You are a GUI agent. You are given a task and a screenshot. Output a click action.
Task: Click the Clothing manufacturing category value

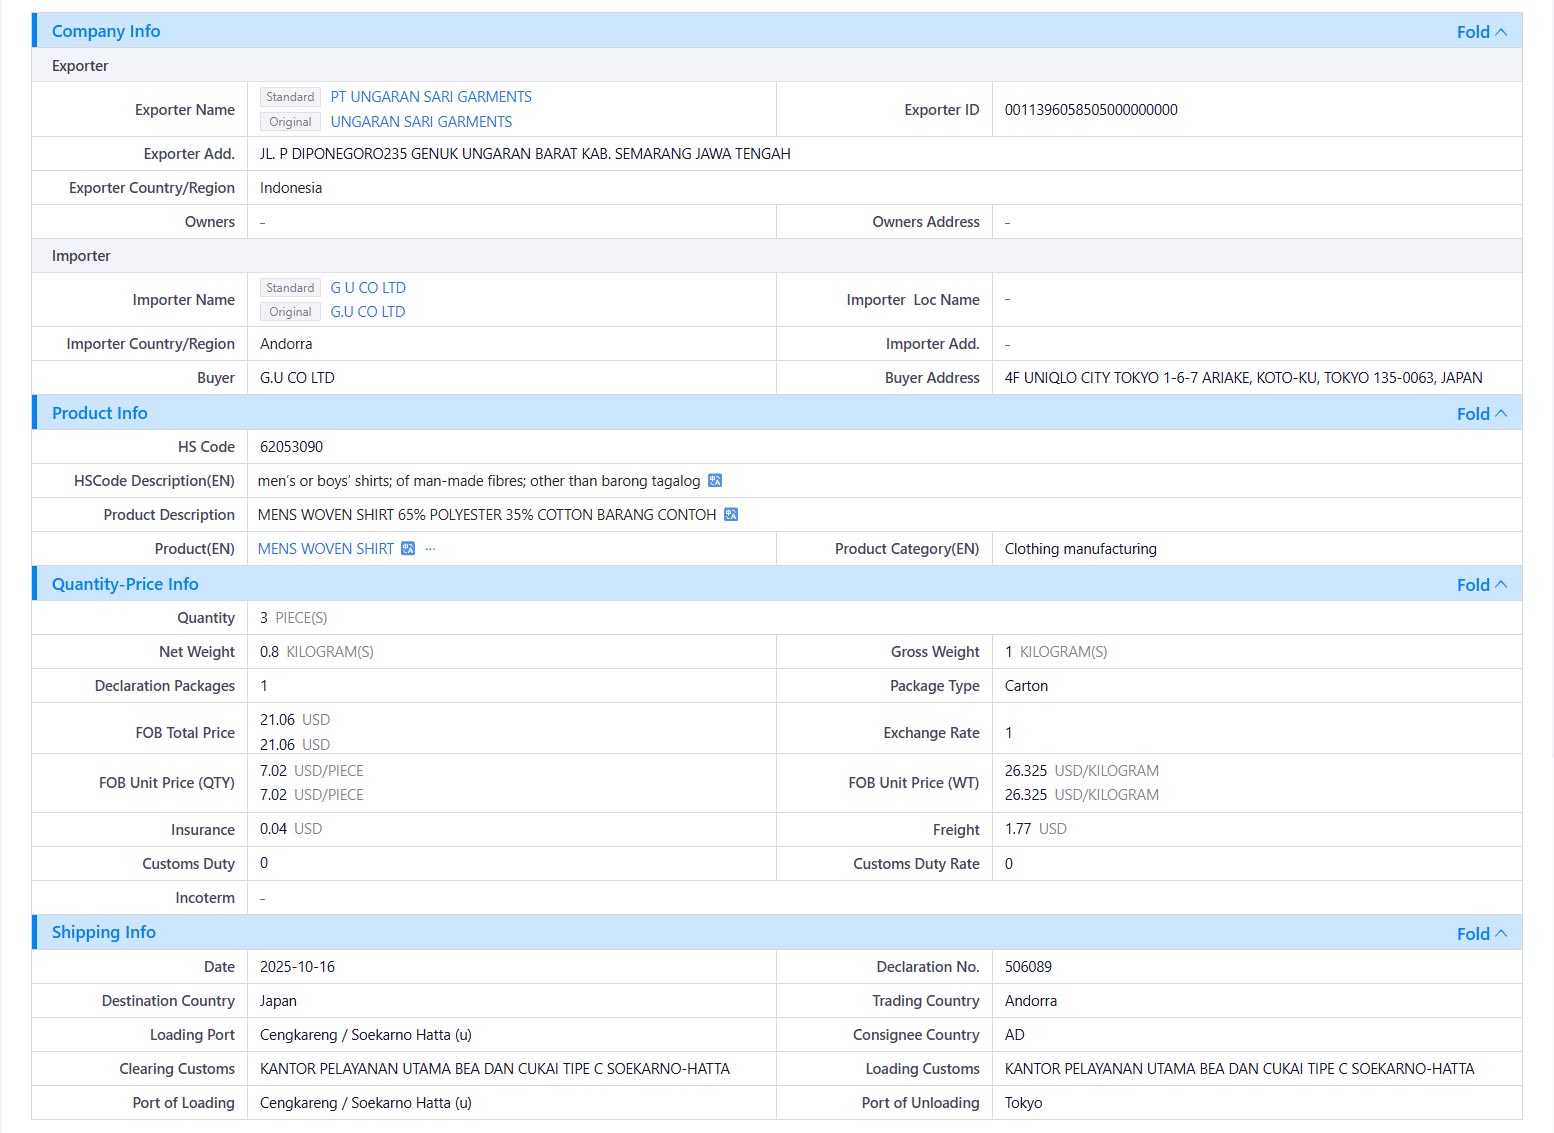(1080, 549)
